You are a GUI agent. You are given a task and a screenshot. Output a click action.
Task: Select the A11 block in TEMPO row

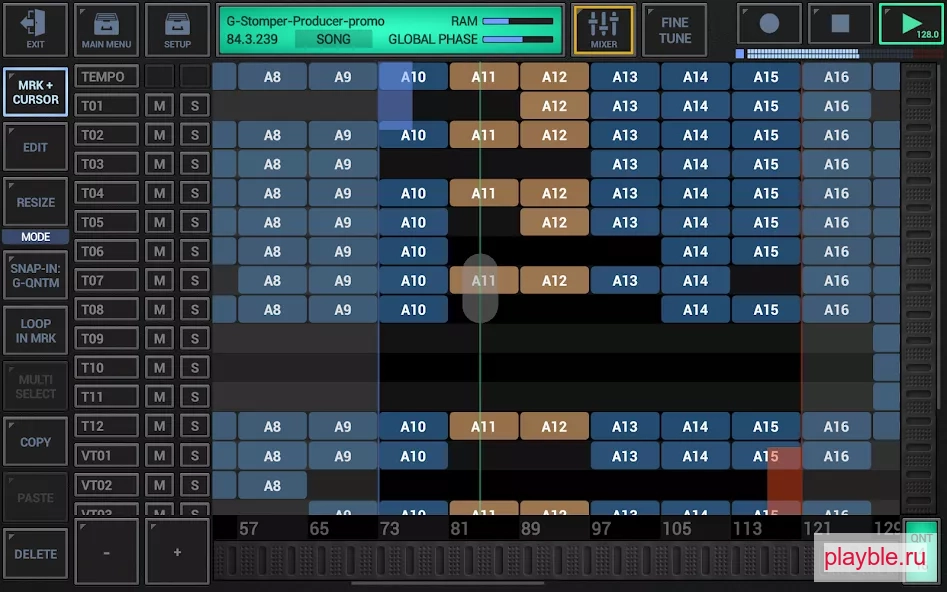click(x=483, y=77)
